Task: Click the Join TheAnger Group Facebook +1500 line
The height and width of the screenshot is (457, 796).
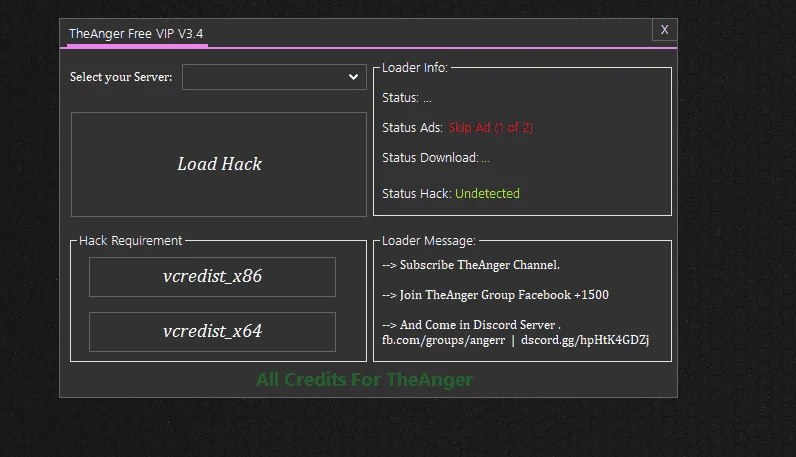Action: click(495, 295)
